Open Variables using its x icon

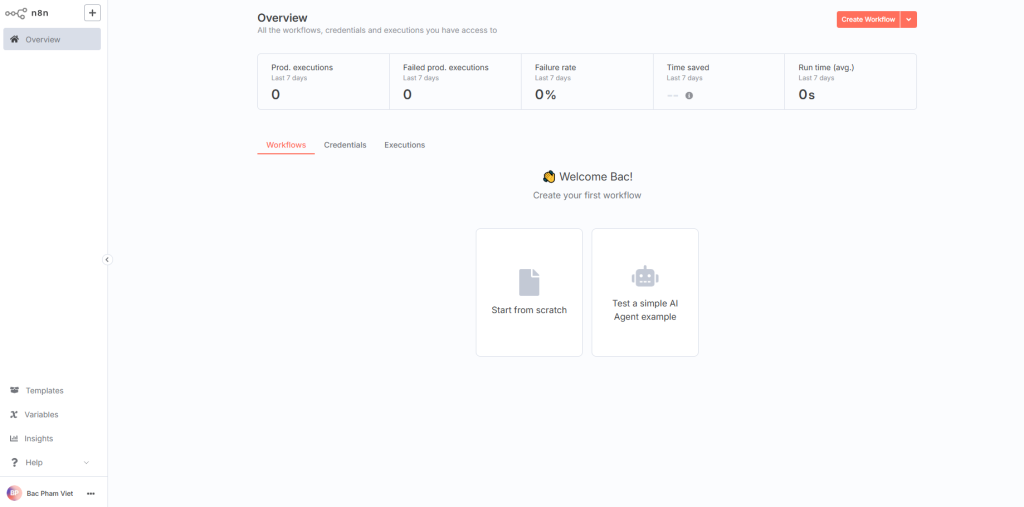click(x=14, y=414)
